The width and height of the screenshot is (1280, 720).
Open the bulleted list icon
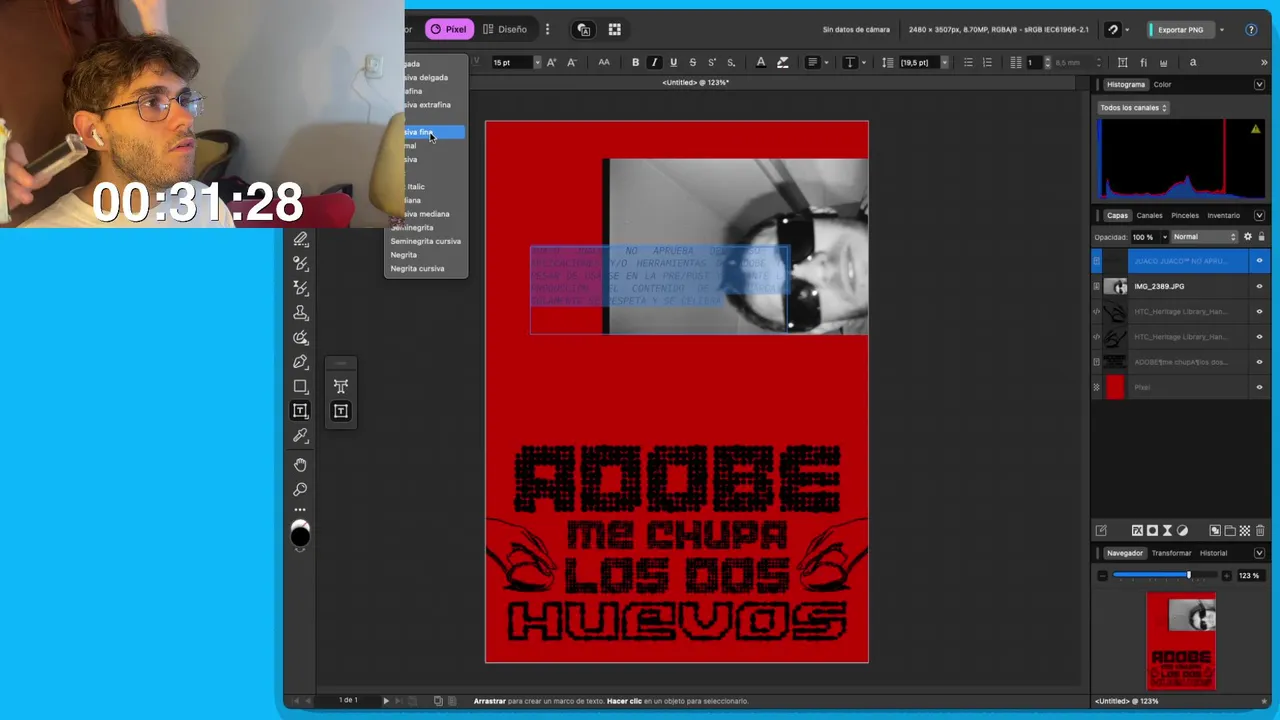point(968,62)
